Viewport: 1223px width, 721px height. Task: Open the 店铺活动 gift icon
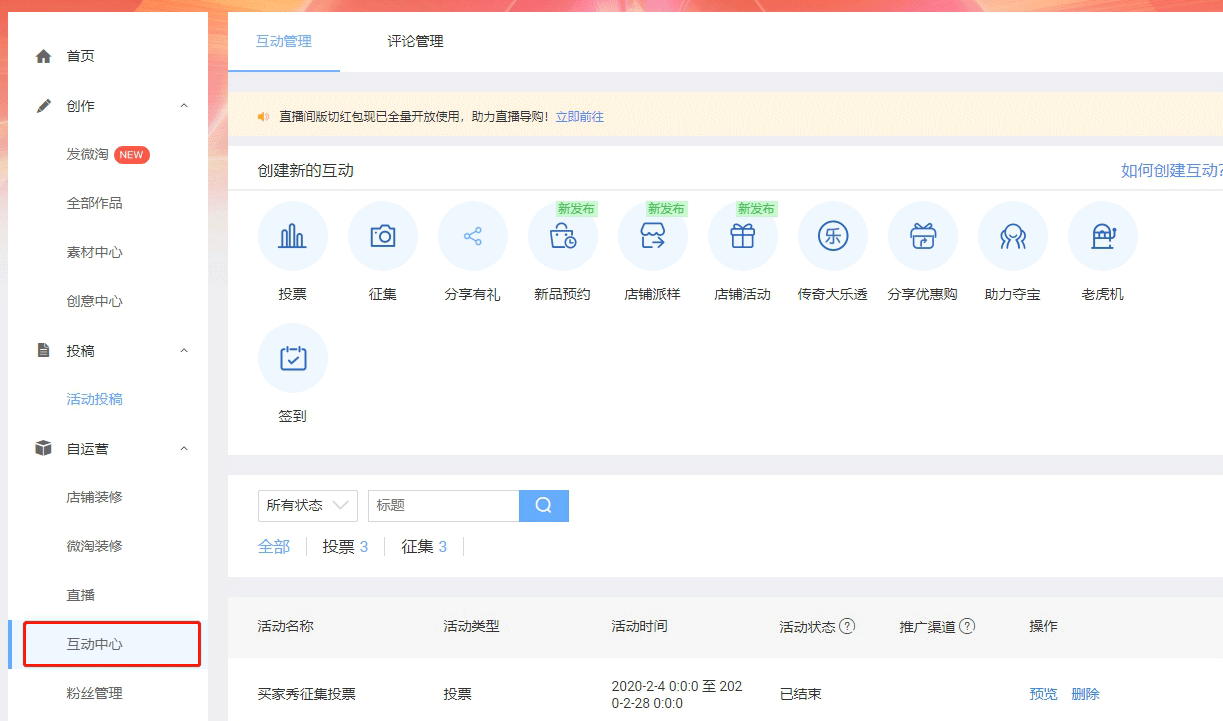click(742, 237)
